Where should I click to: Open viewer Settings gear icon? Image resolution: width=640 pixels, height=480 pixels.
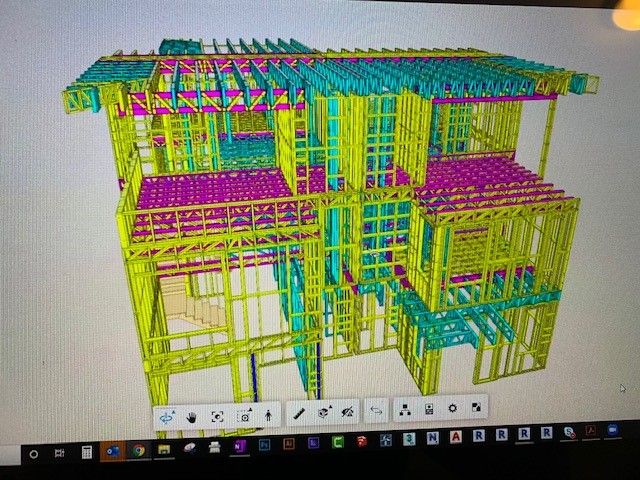453,408
